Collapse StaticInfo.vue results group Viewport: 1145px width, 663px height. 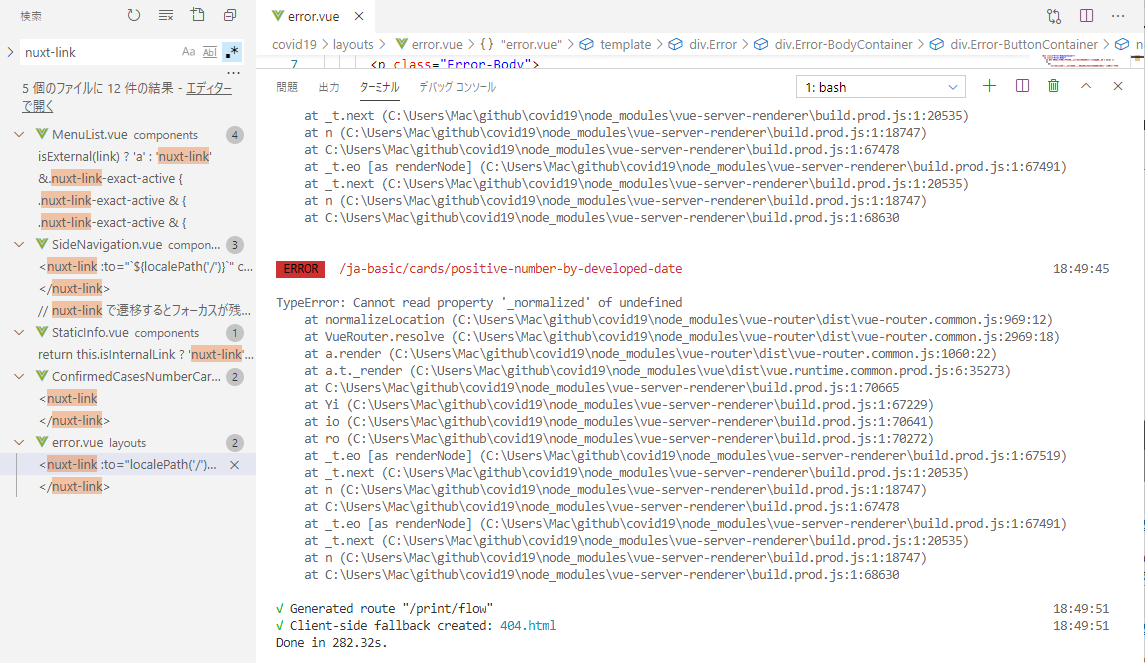20,332
